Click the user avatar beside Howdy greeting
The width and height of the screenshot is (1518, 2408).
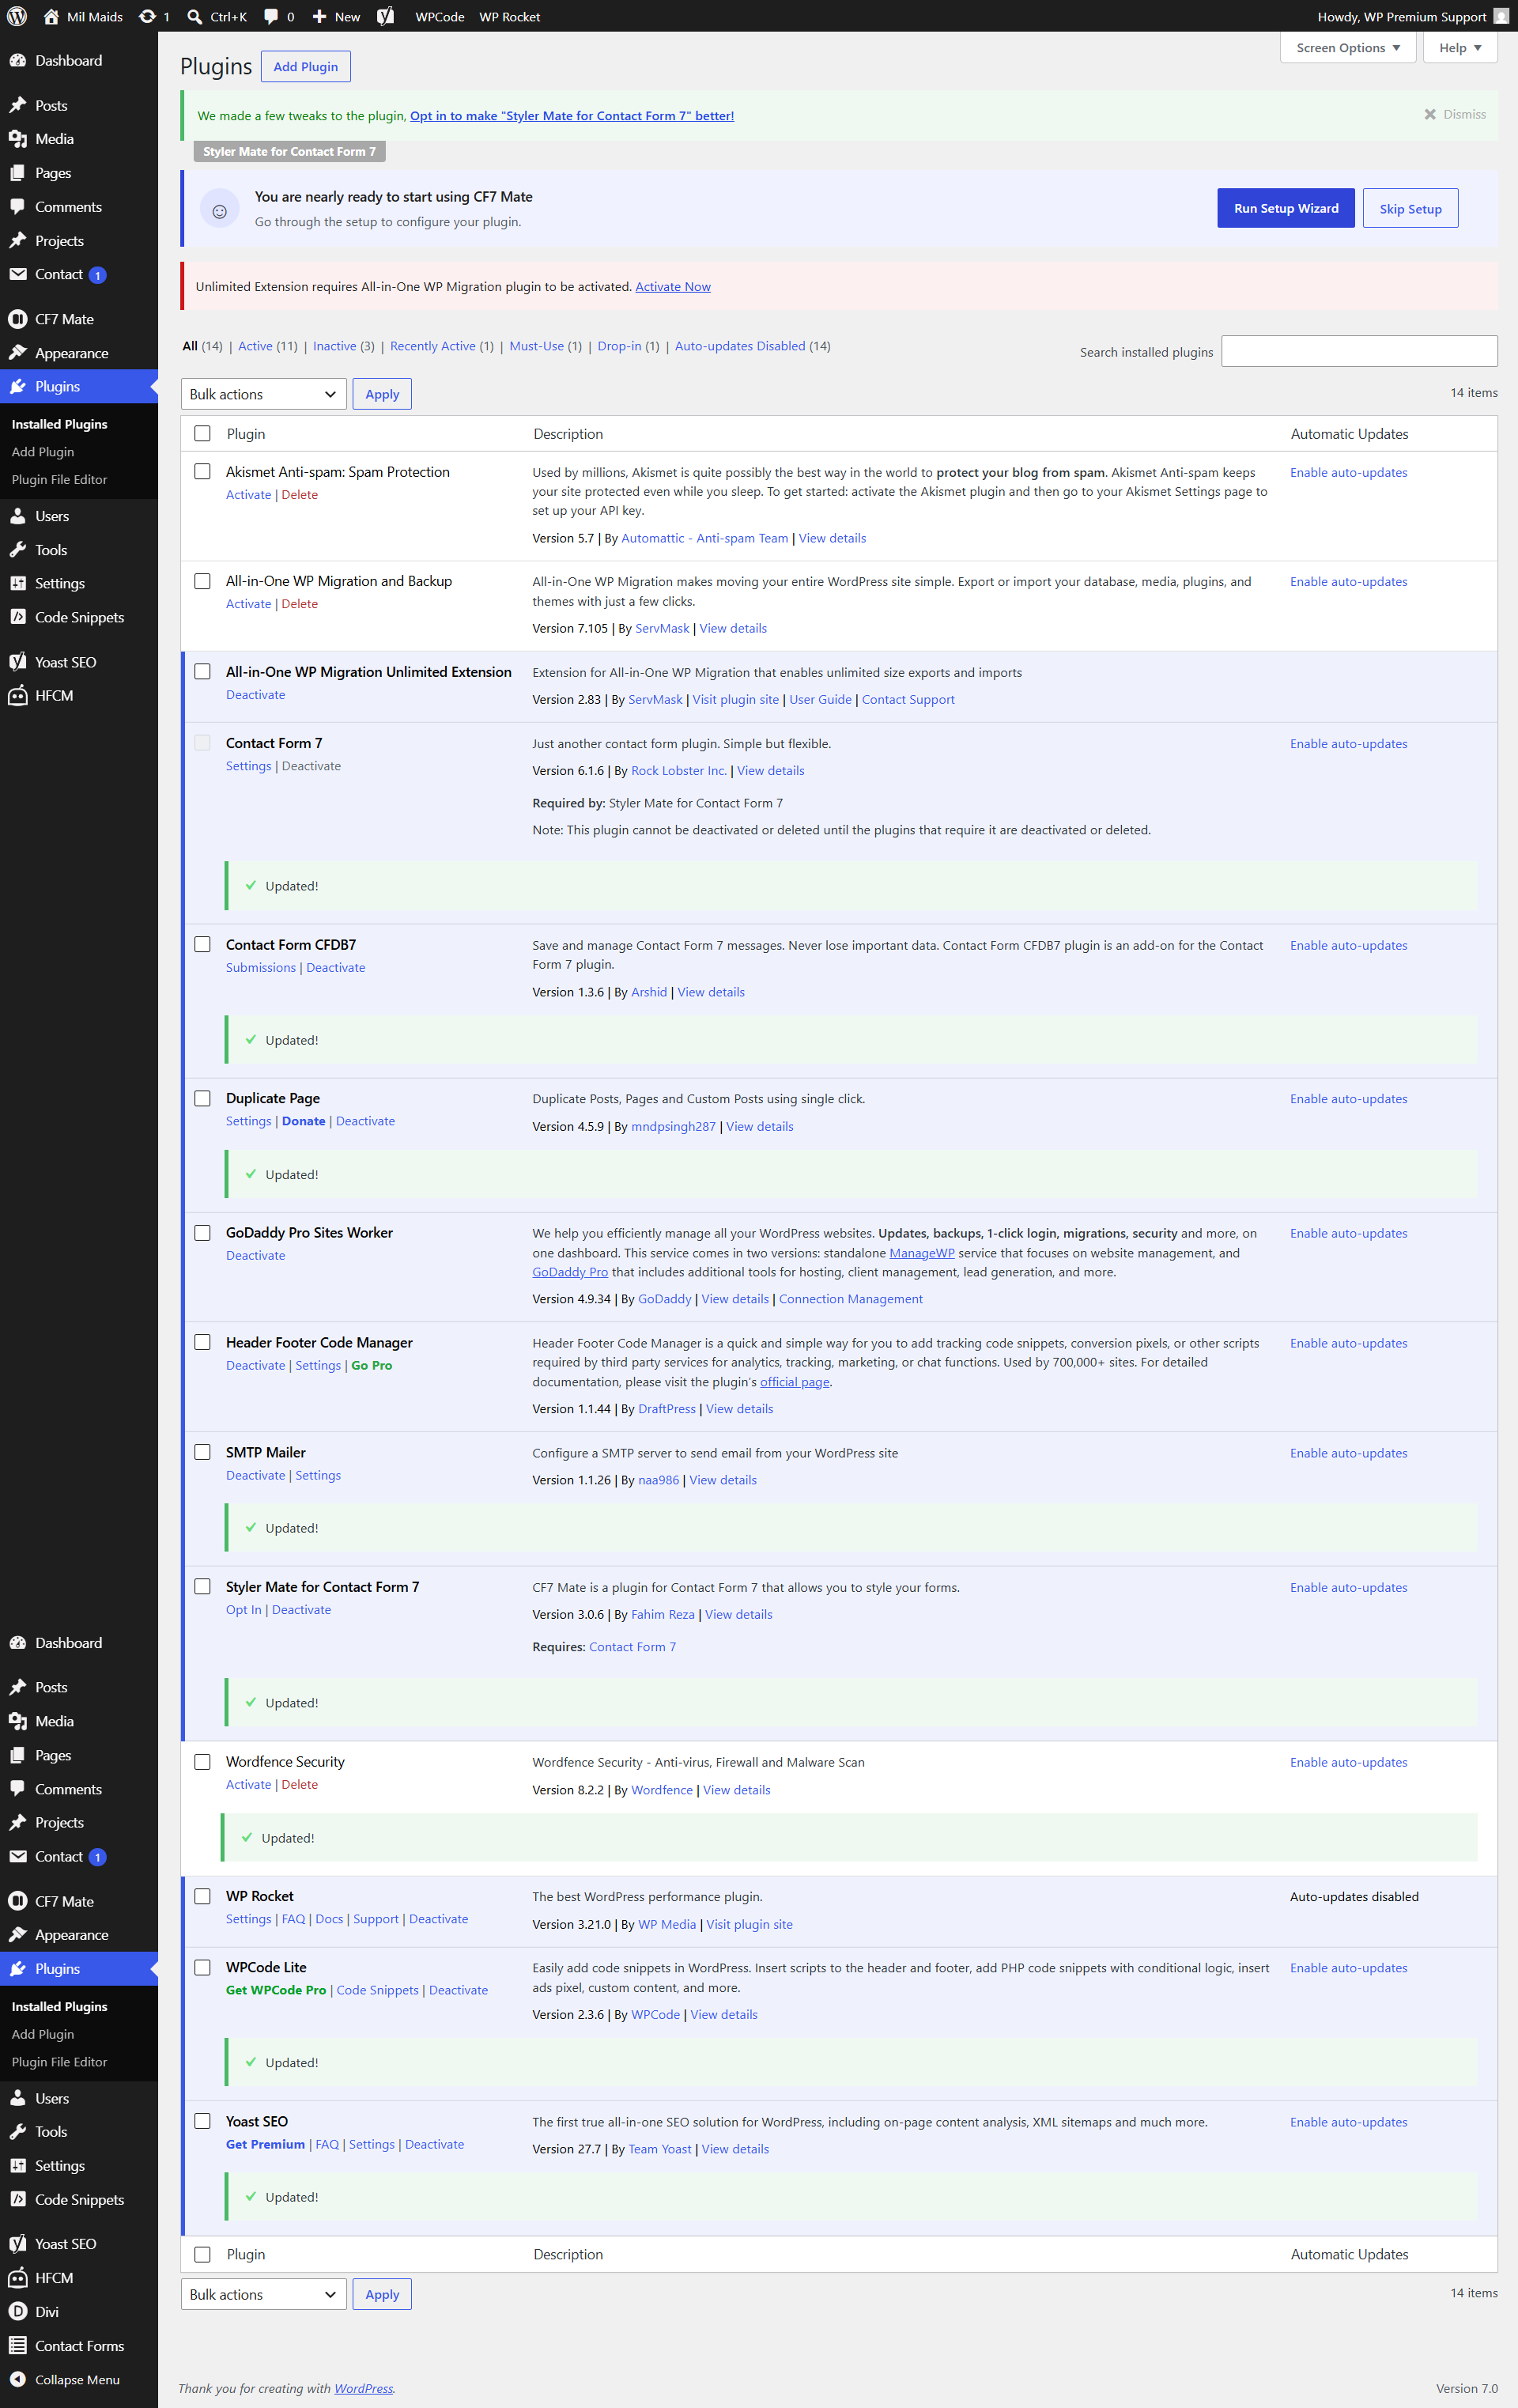click(x=1501, y=16)
